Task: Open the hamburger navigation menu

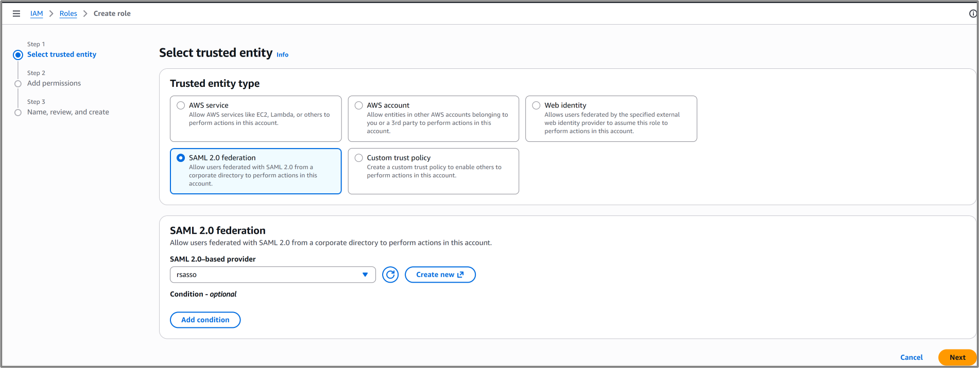Action: tap(16, 13)
